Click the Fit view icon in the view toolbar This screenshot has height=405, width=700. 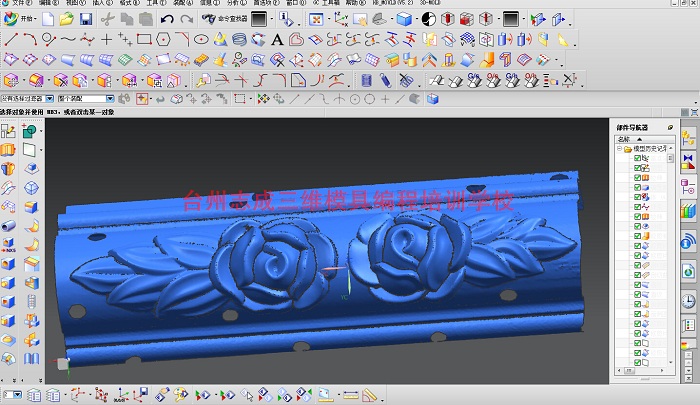pos(316,19)
